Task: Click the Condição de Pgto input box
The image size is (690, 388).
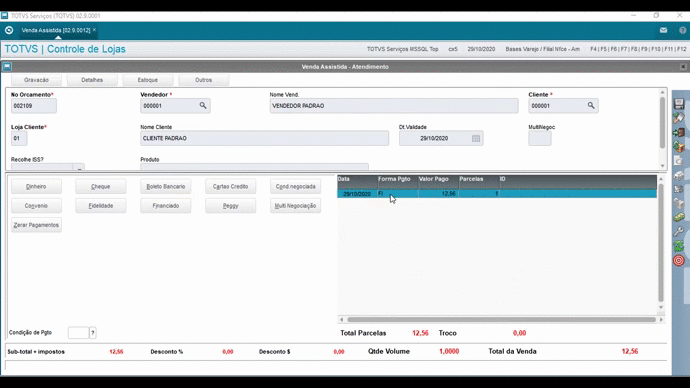Action: [x=78, y=333]
